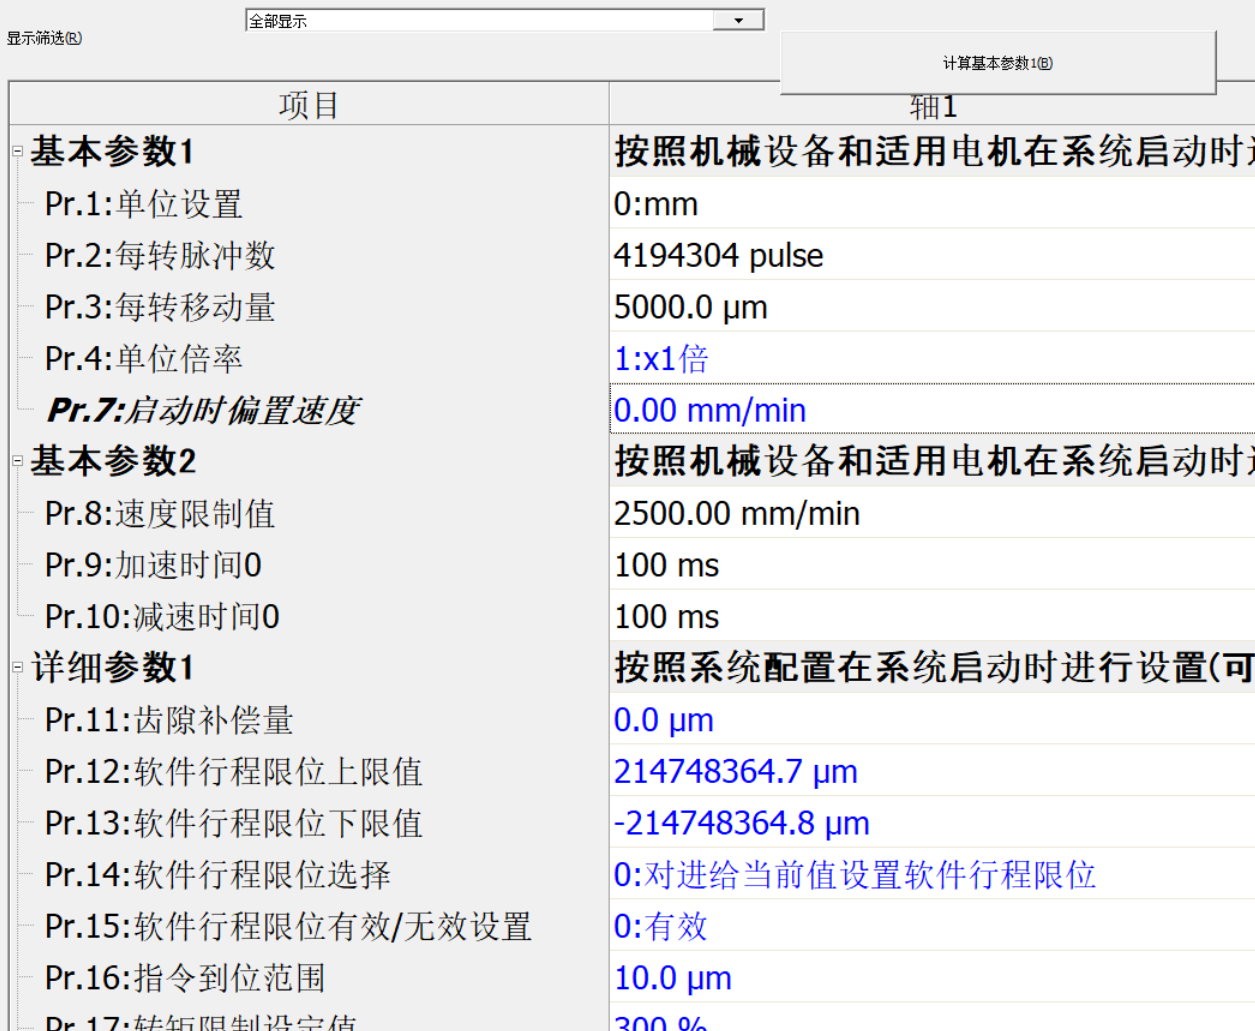Viewport: 1255px width, 1031px height.
Task: Click the 计算基本参数1 button
Action: point(997,63)
